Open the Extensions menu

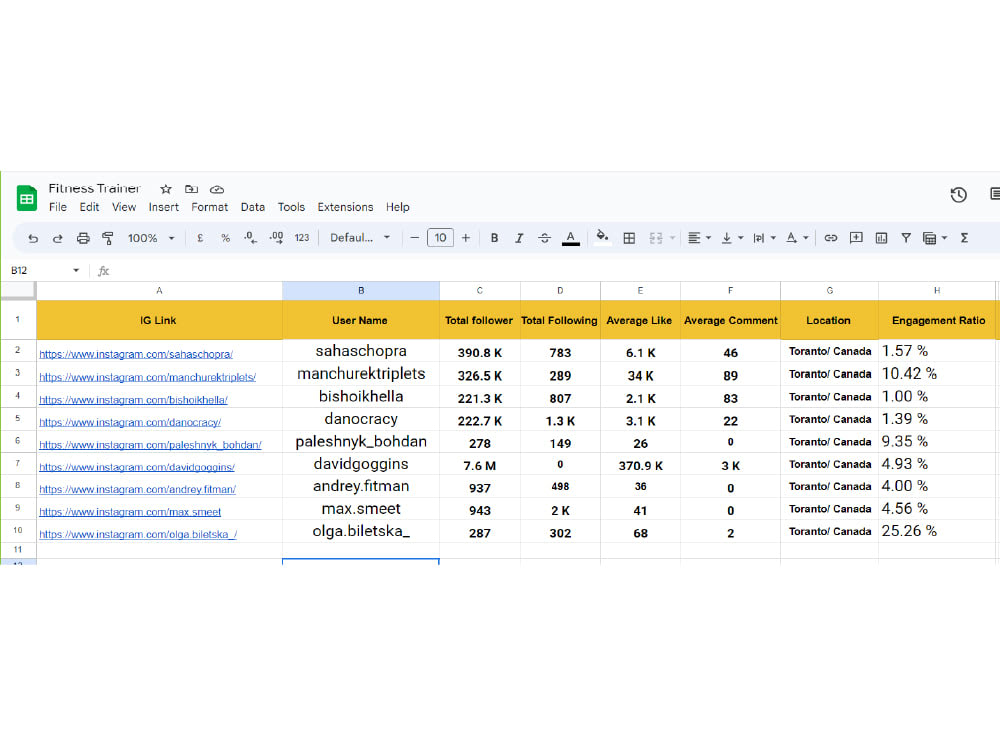(345, 207)
